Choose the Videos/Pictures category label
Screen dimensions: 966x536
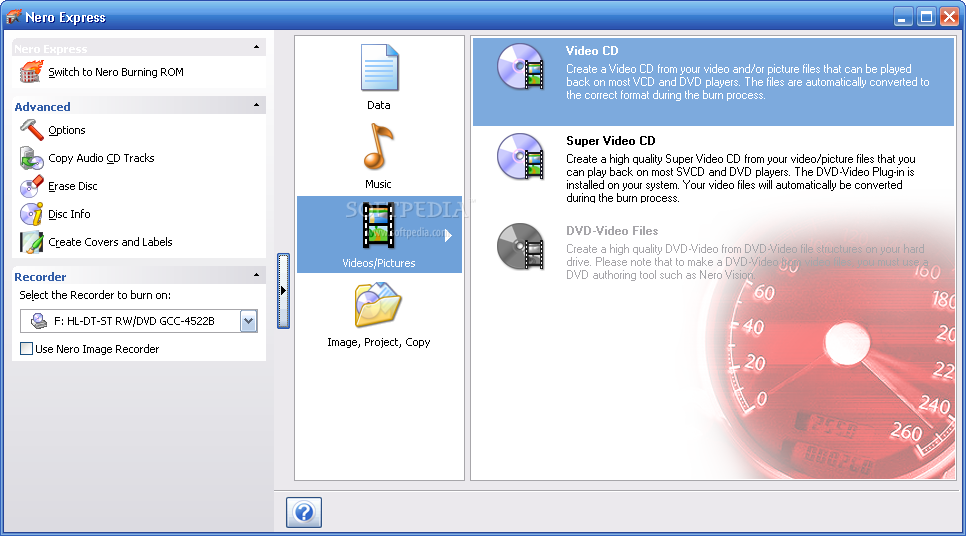(x=379, y=263)
